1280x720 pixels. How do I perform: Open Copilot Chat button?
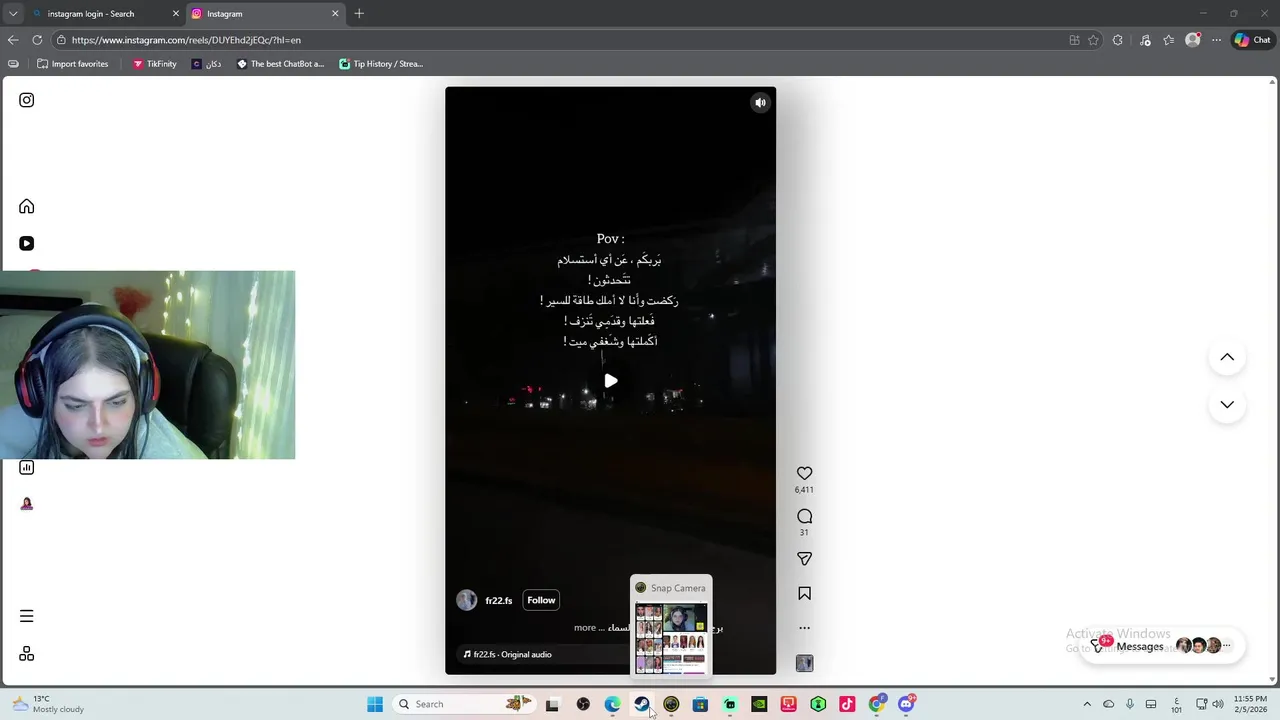1252,40
